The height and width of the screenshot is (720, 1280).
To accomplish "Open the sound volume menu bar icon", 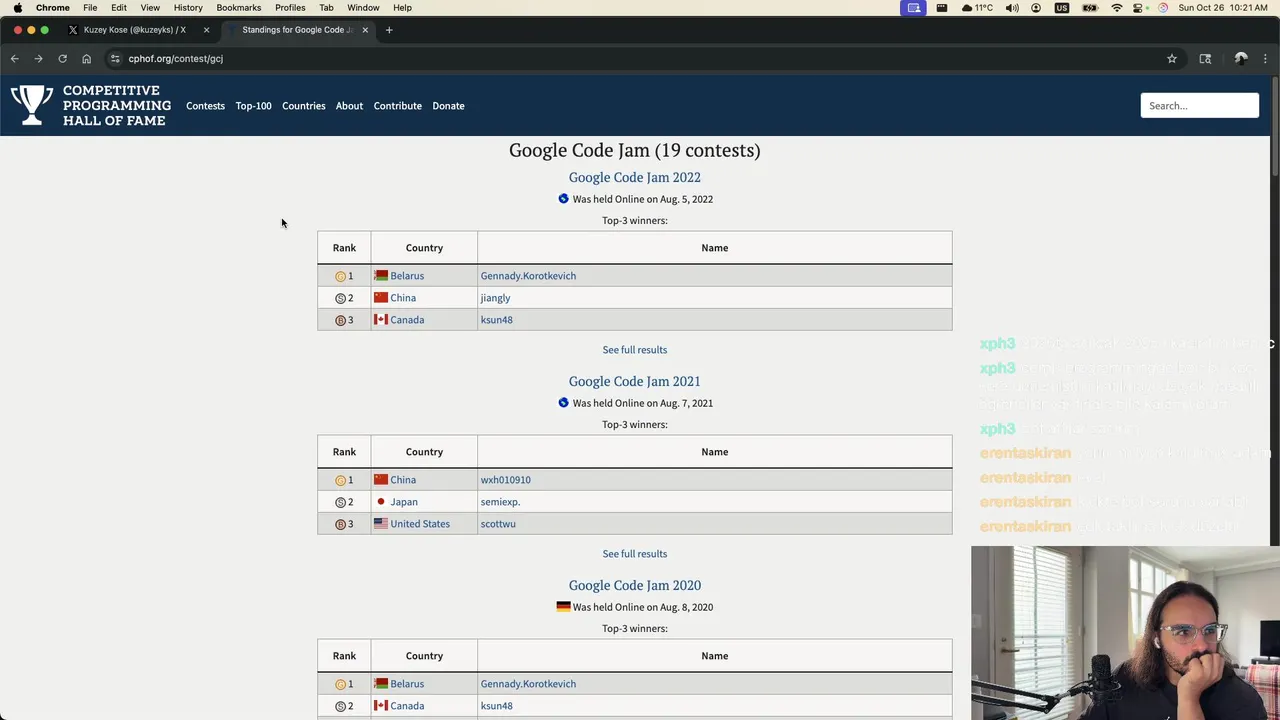I will pyautogui.click(x=1012, y=8).
